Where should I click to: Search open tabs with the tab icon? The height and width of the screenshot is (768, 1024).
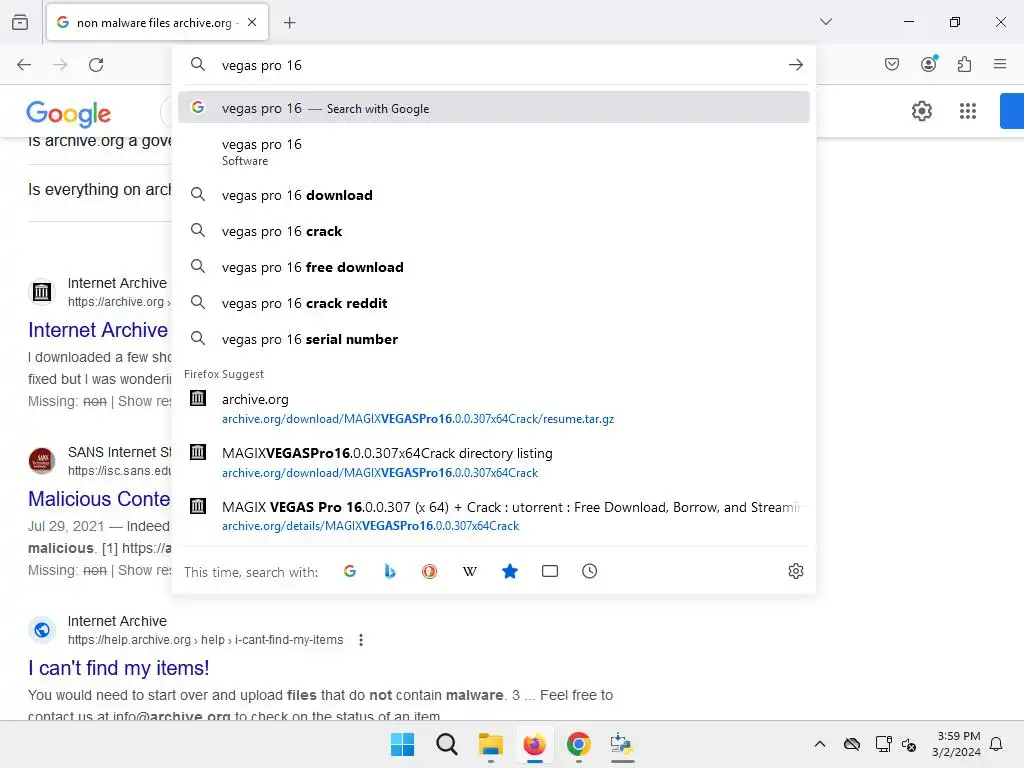click(550, 571)
